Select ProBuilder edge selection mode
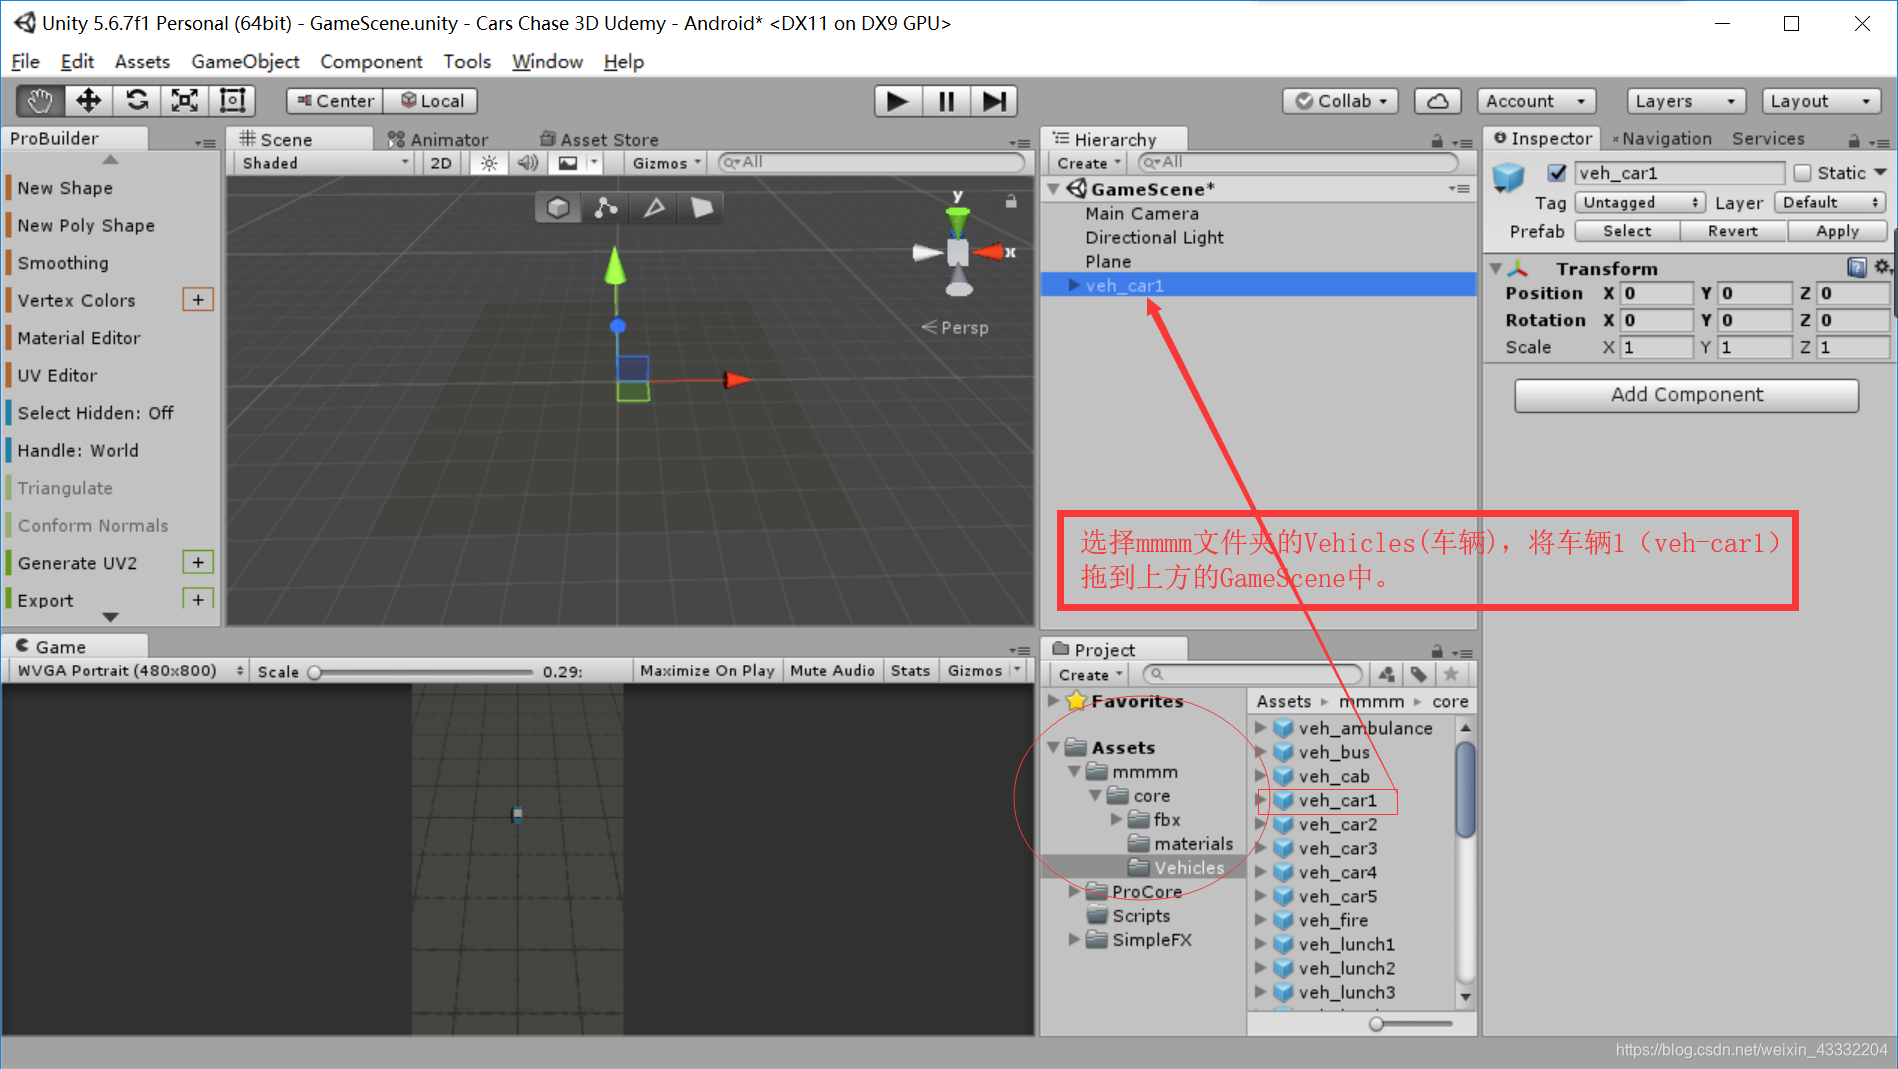This screenshot has height=1069, width=1898. pyautogui.click(x=654, y=207)
